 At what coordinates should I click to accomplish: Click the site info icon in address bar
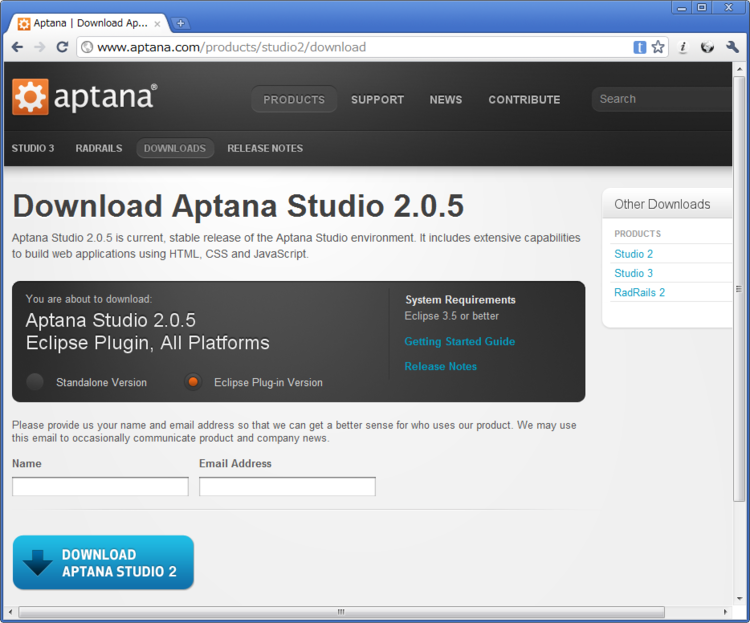[x=87, y=47]
